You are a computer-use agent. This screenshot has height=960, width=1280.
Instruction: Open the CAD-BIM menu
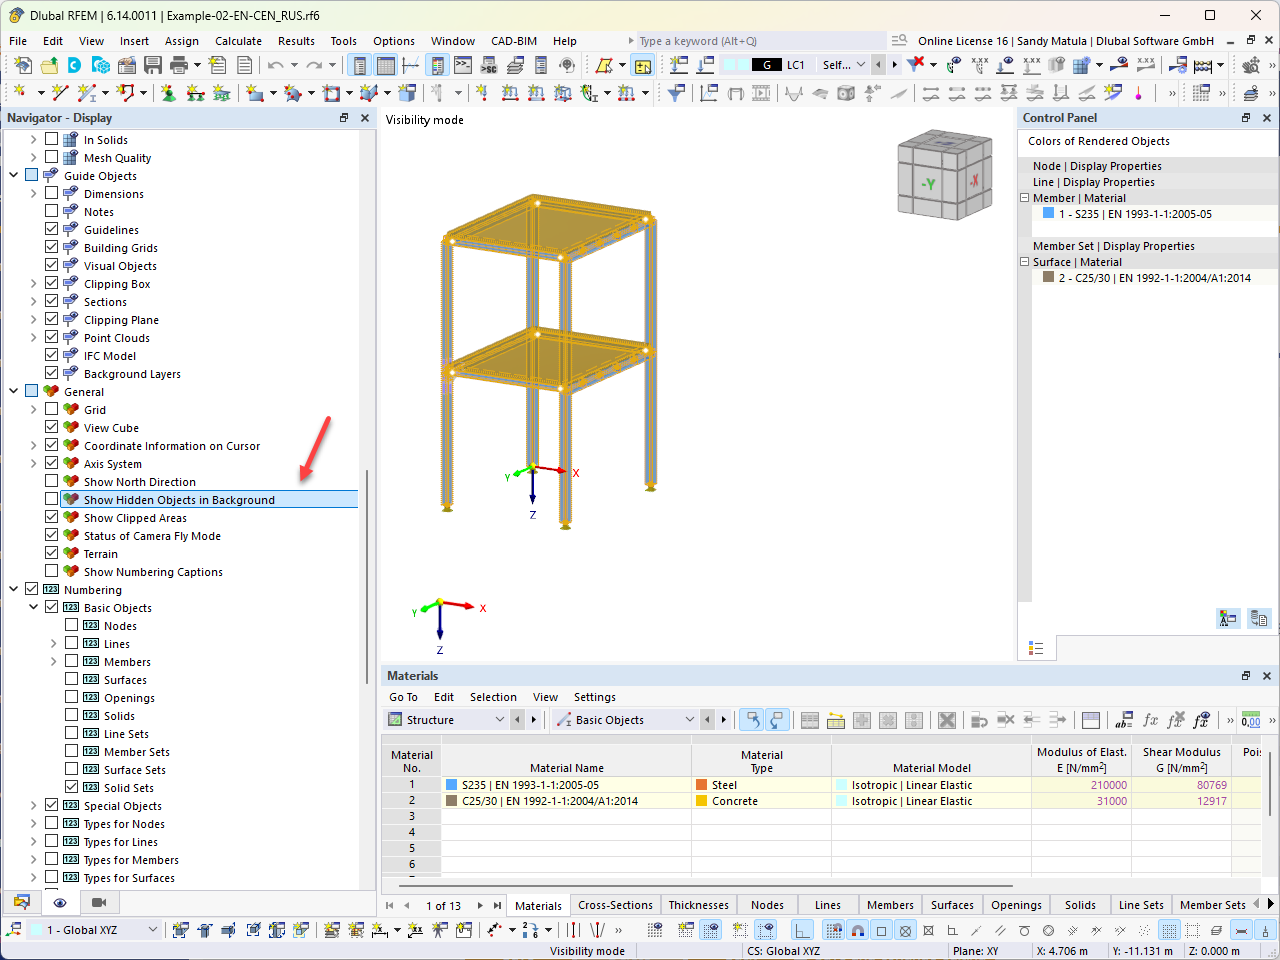click(514, 41)
